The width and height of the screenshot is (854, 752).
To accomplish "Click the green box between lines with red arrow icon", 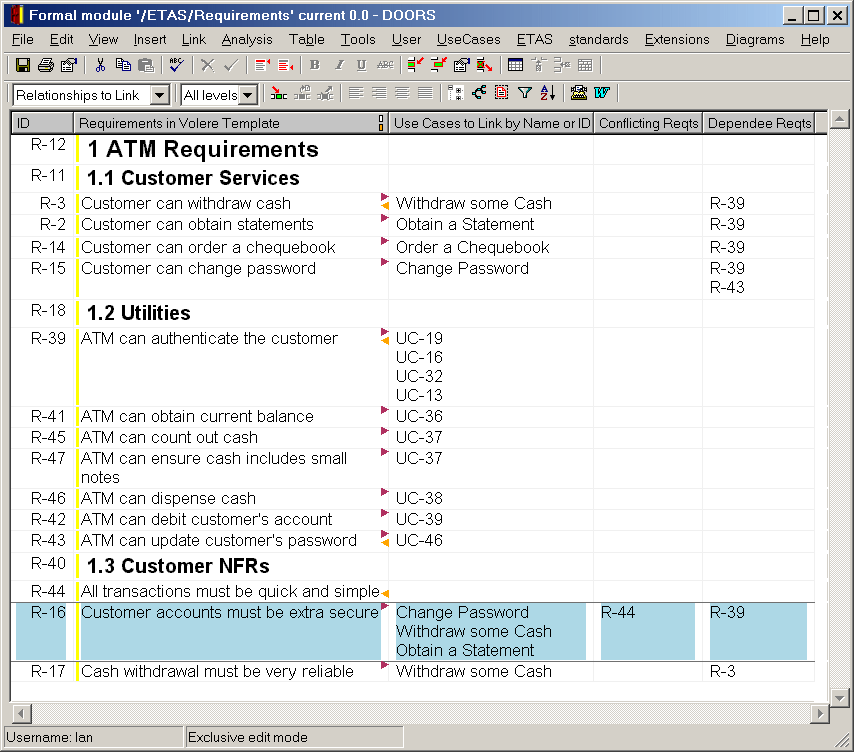I will (438, 65).
